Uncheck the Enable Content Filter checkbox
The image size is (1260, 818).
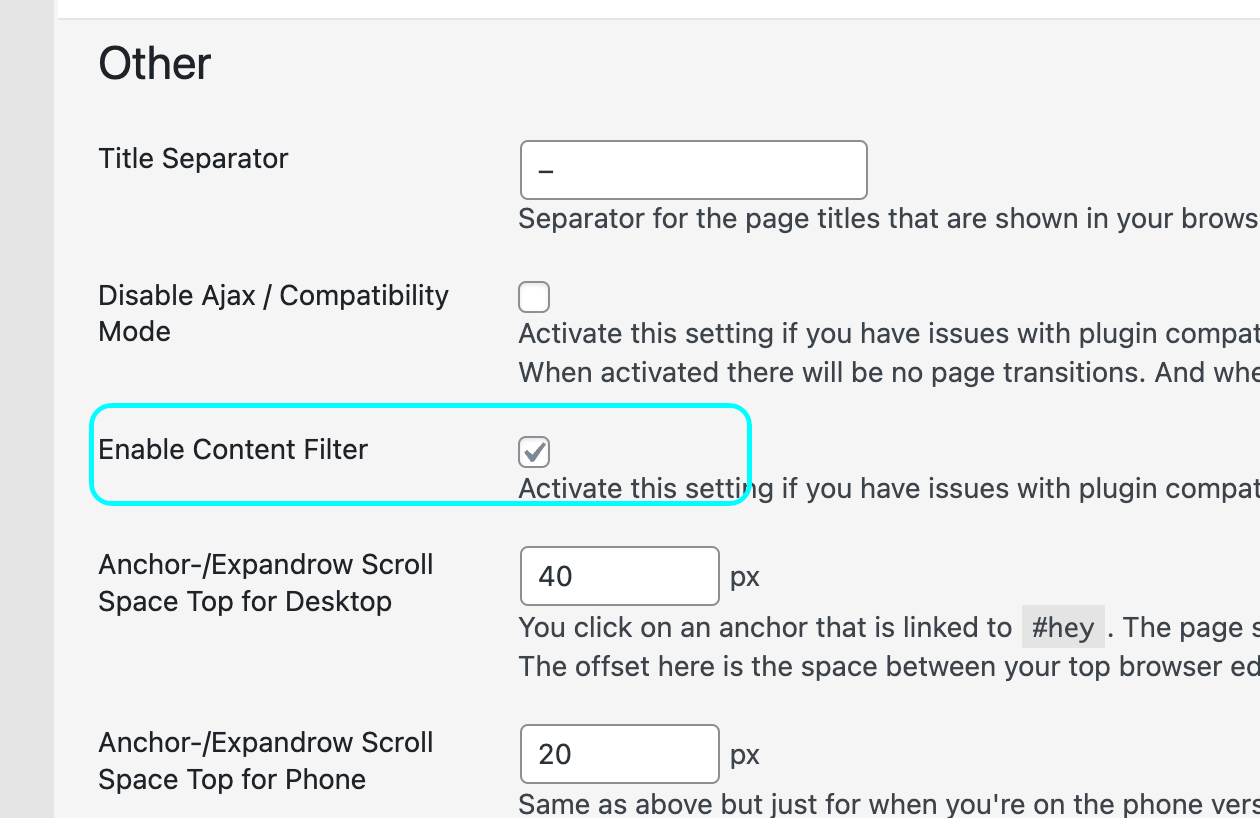[x=534, y=452]
